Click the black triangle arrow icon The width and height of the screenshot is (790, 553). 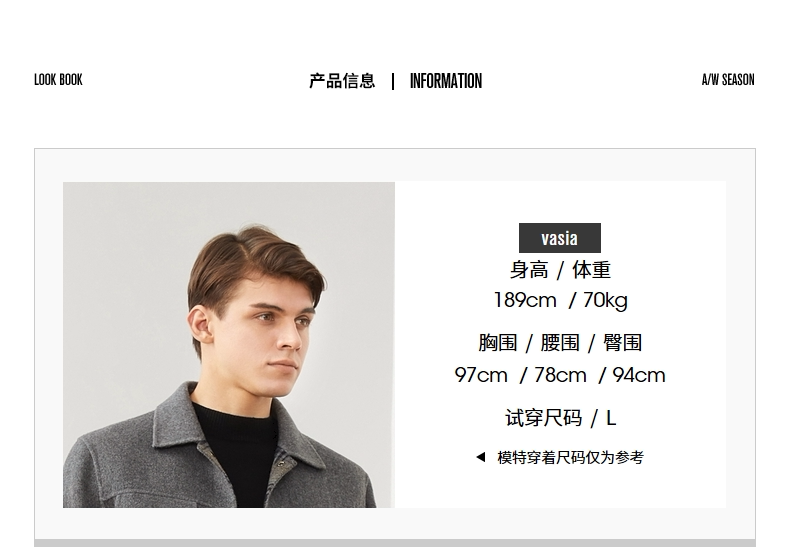click(481, 457)
